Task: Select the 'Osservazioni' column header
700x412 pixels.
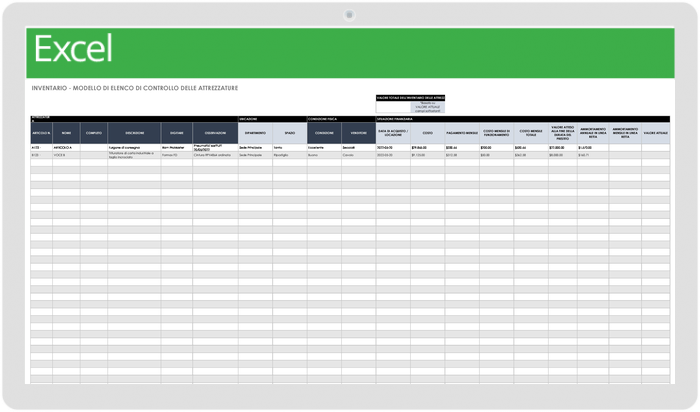Action: pos(215,133)
